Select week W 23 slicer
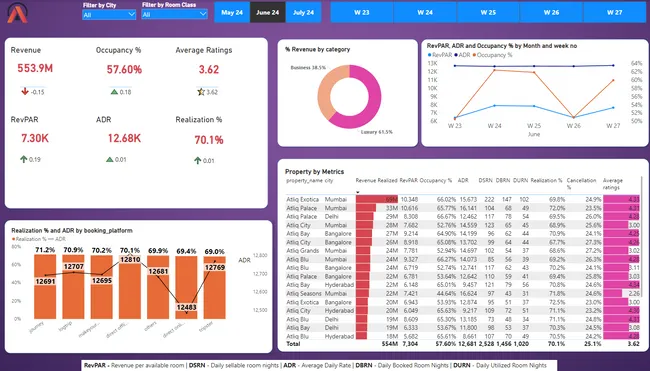This screenshot has width=650, height=371. pos(361,12)
